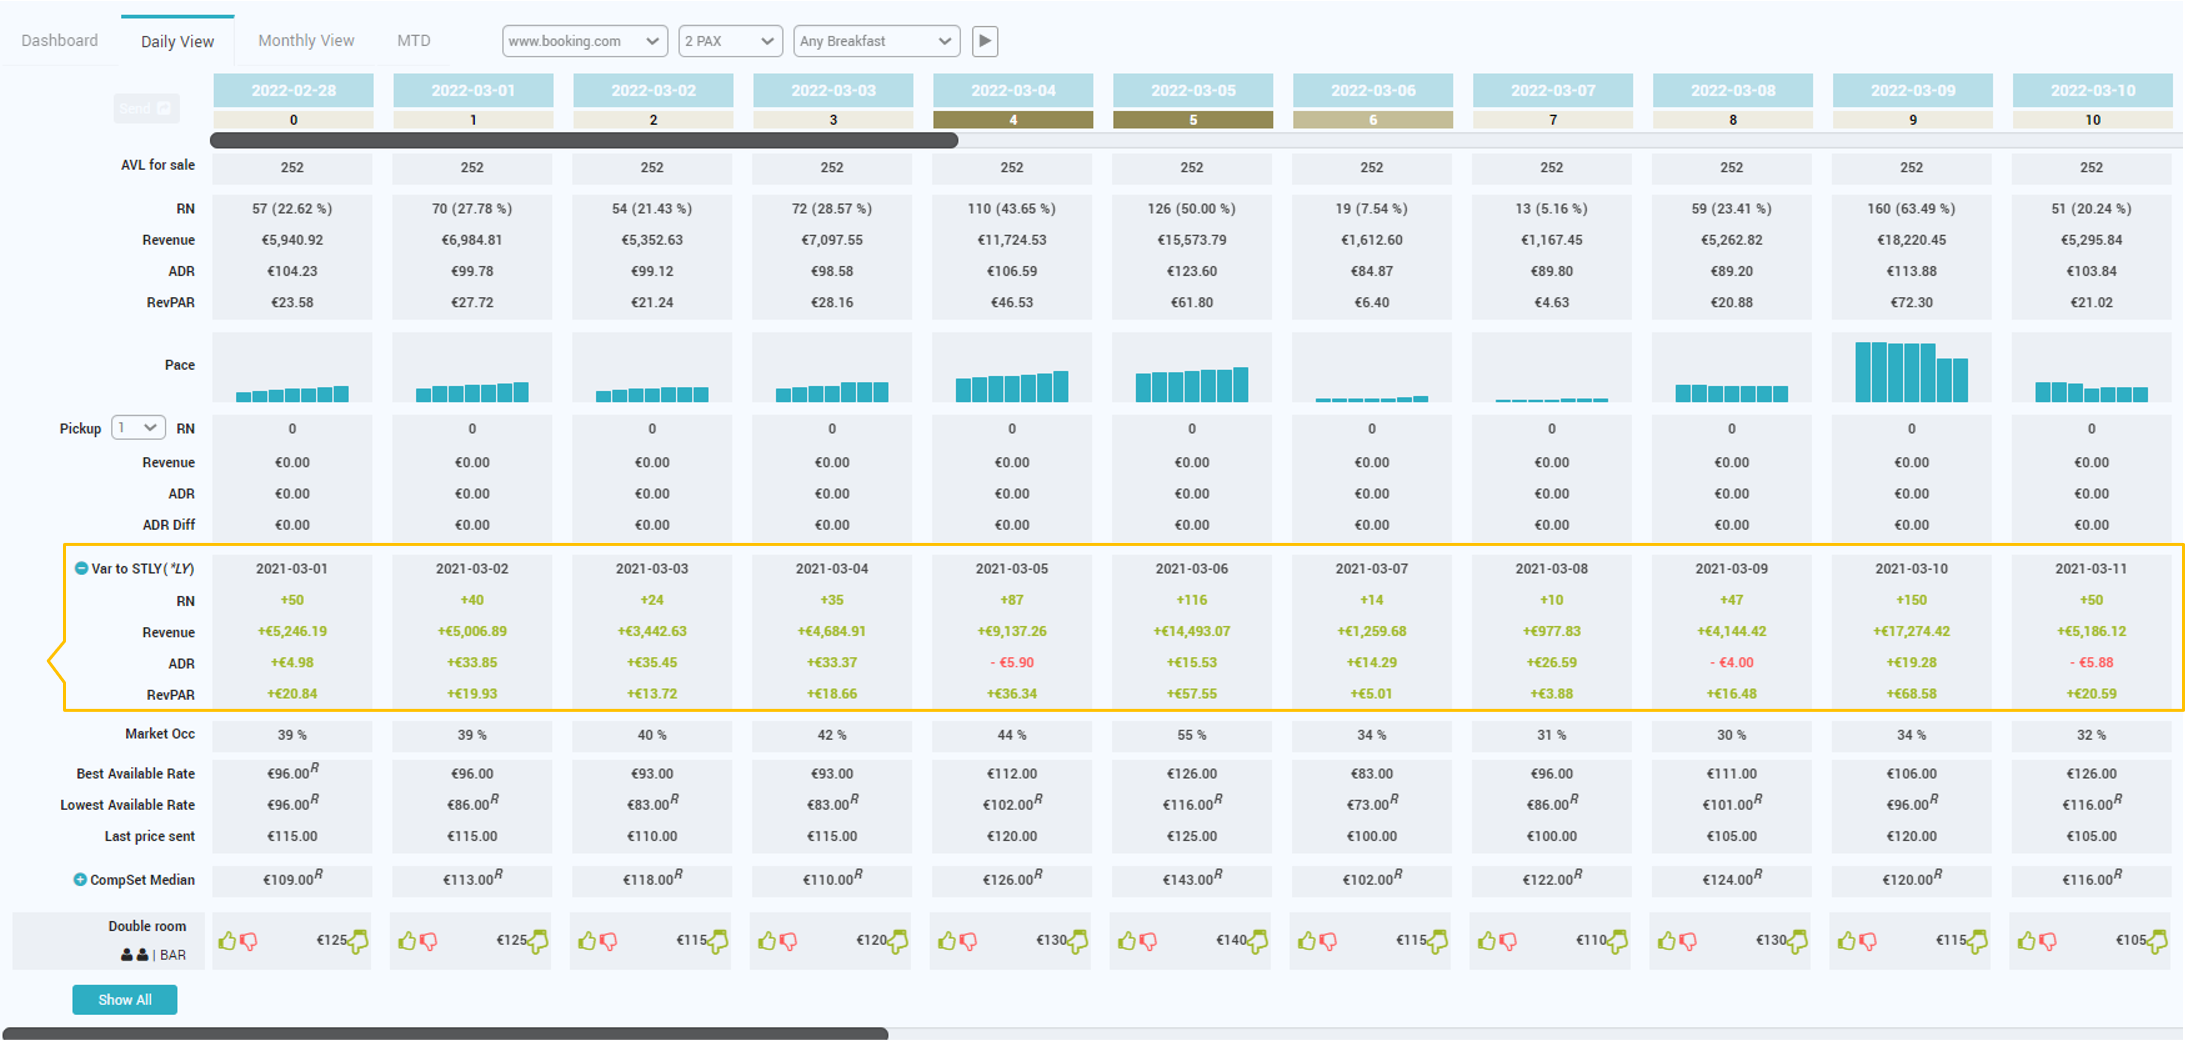
Task: Open the Any Breakfast dropdown
Action: (877, 41)
